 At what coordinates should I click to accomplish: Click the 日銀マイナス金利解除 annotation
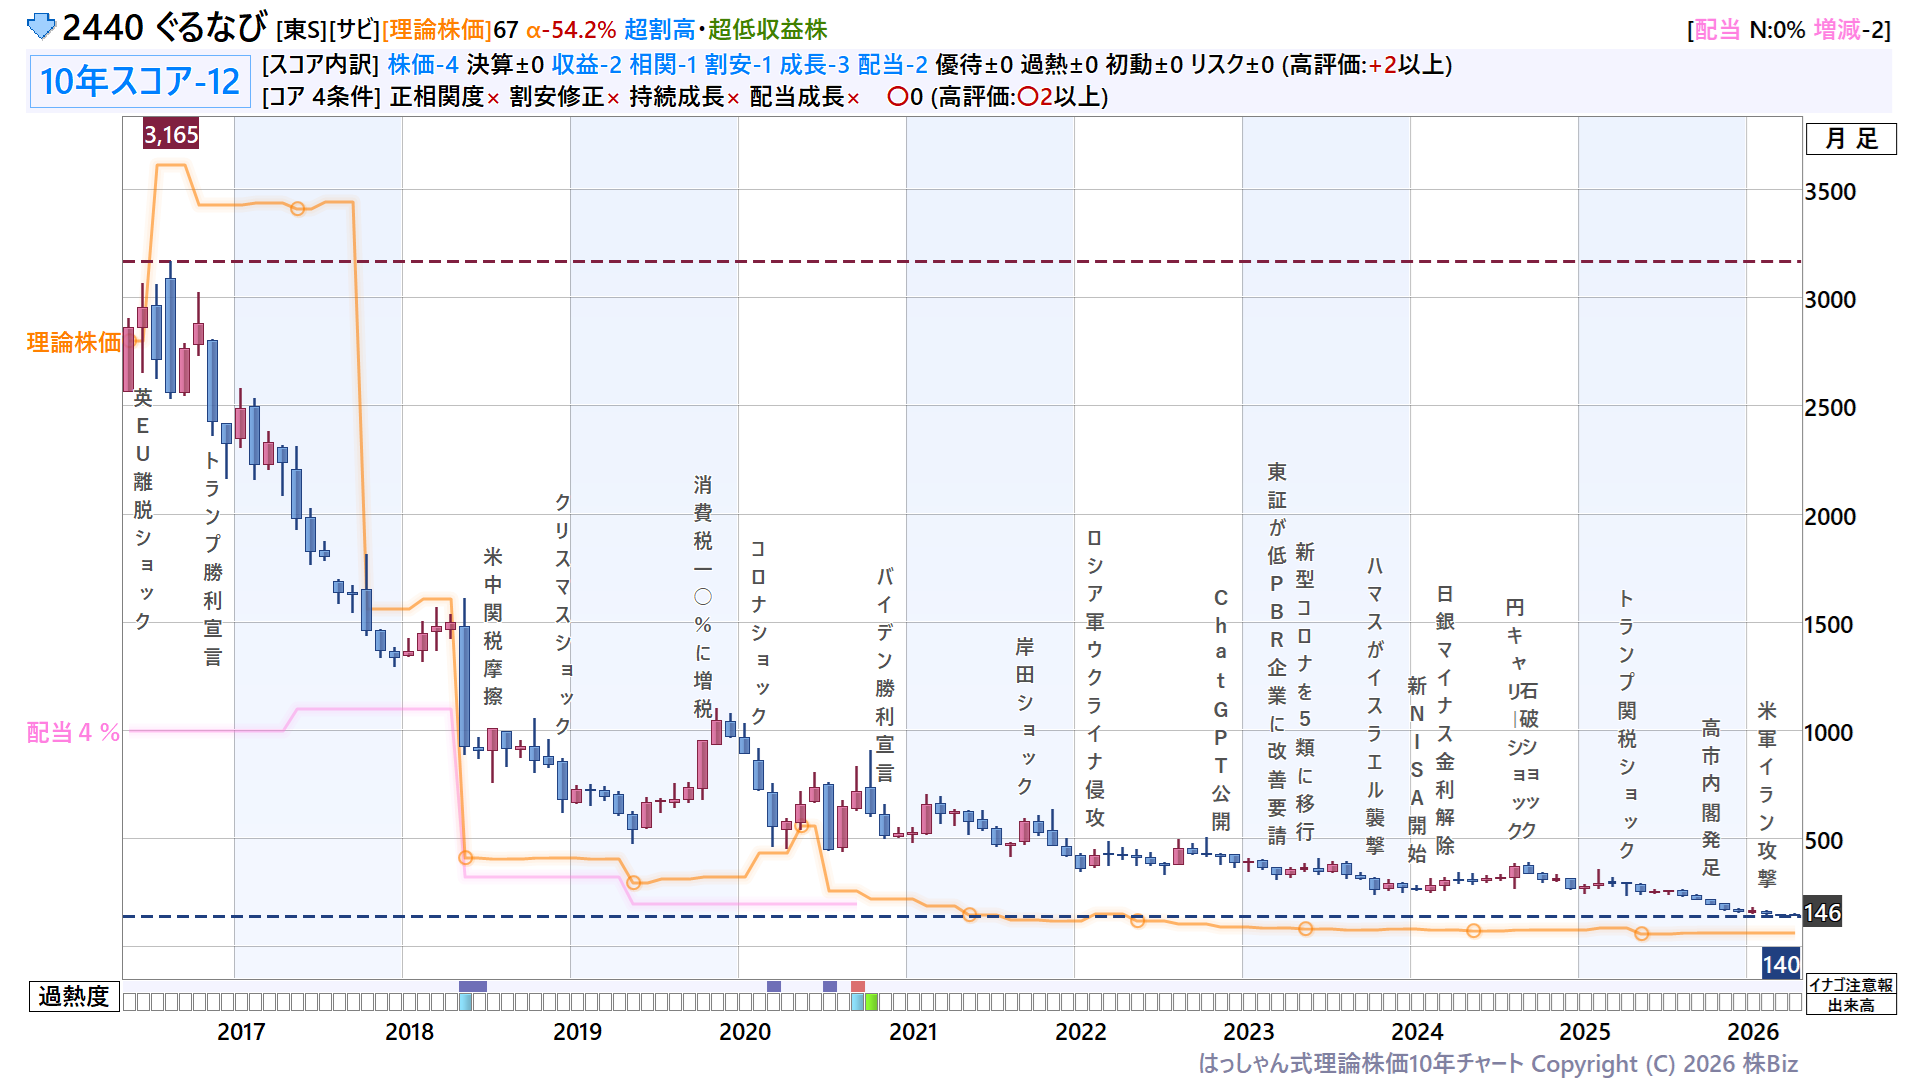click(1445, 720)
